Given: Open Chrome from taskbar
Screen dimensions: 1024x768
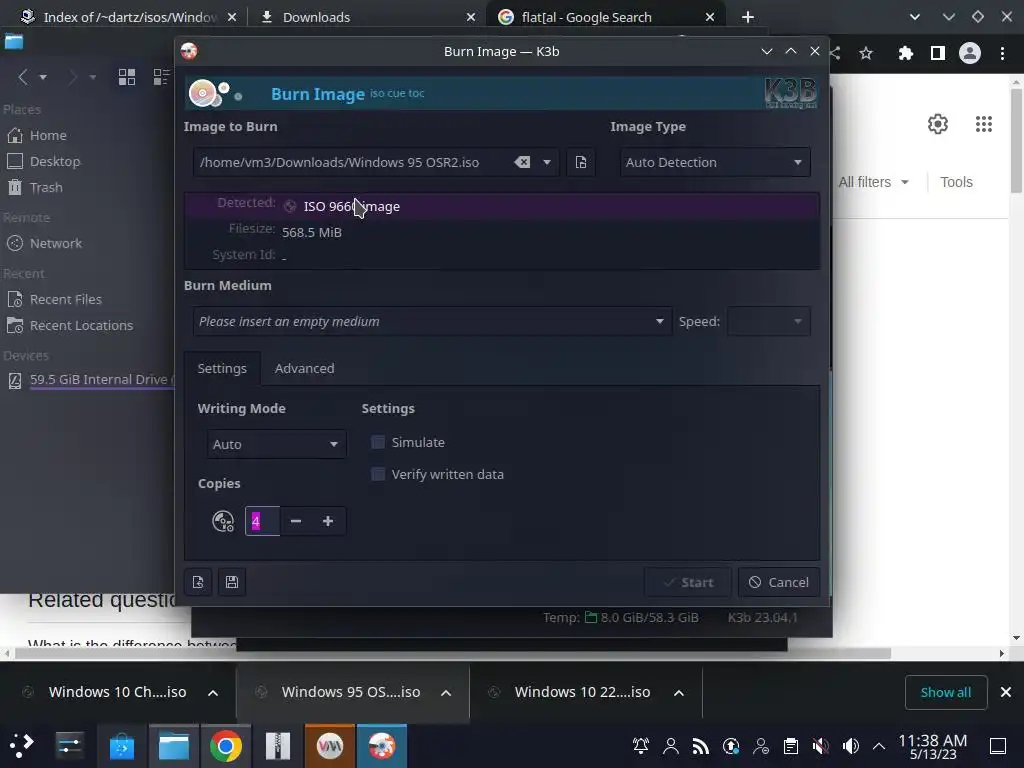Looking at the screenshot, I should pyautogui.click(x=225, y=746).
